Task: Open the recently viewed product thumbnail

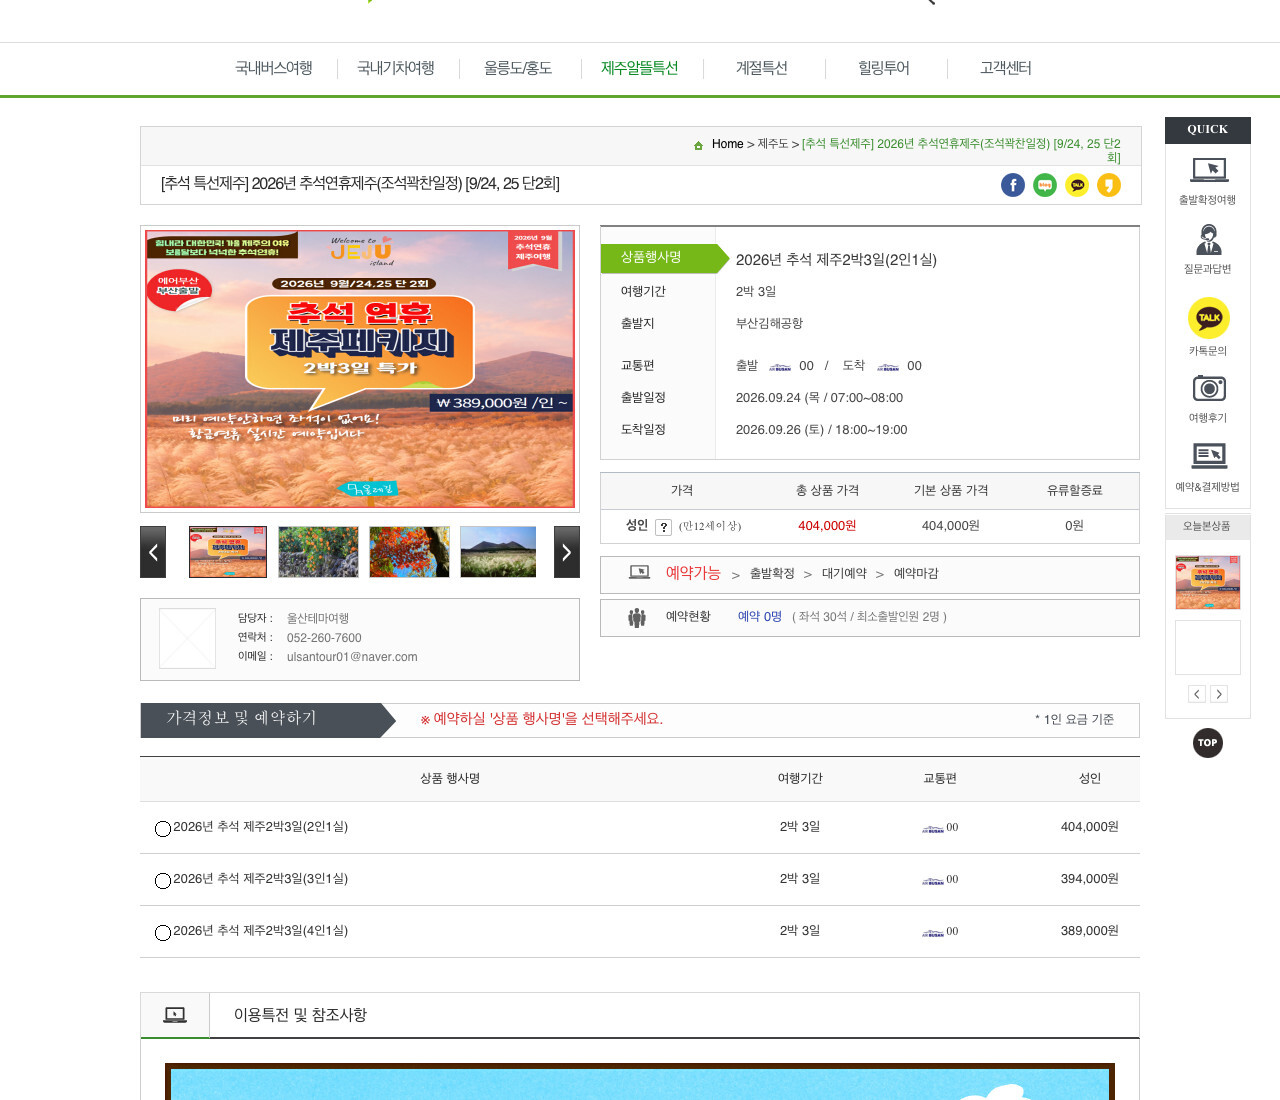Action: tap(1208, 582)
